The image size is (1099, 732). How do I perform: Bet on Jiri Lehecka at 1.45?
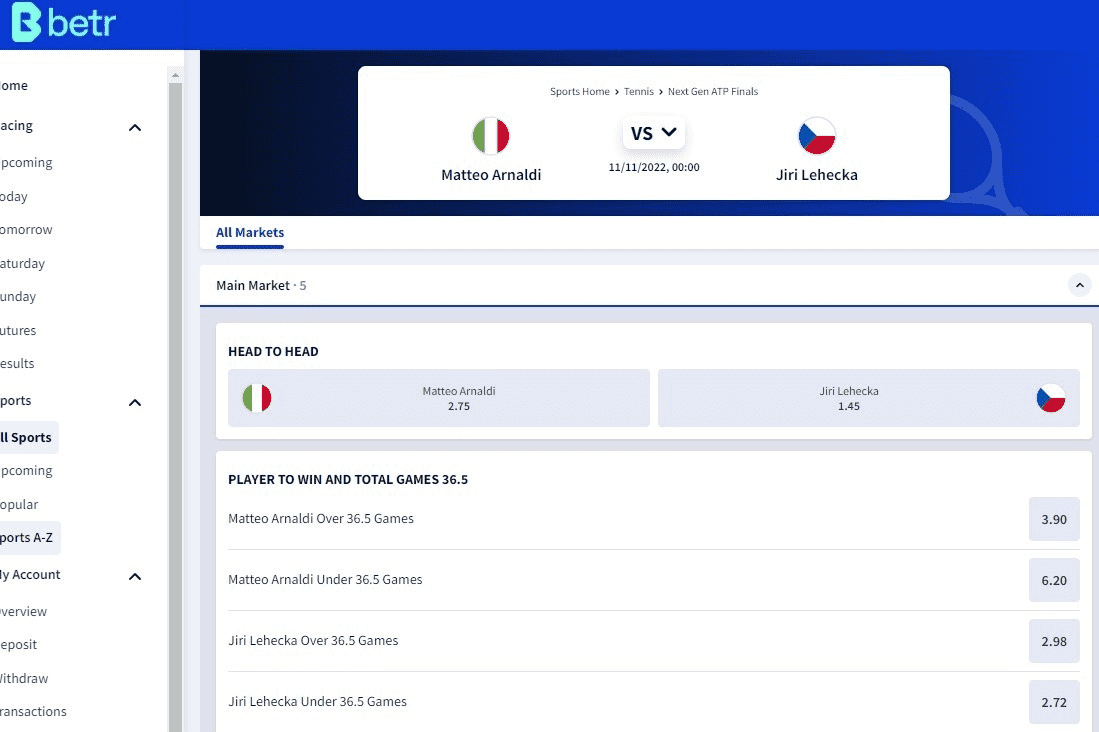[x=868, y=398]
